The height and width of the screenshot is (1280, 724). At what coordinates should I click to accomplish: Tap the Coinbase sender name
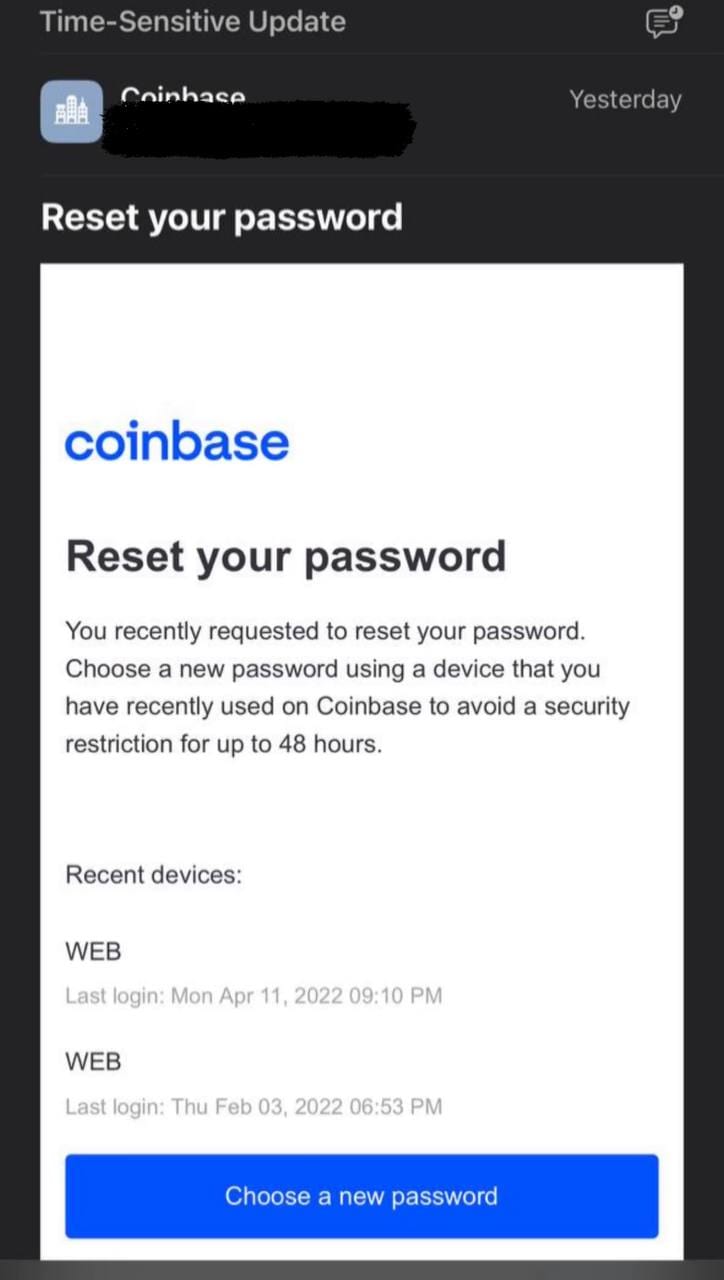point(183,96)
